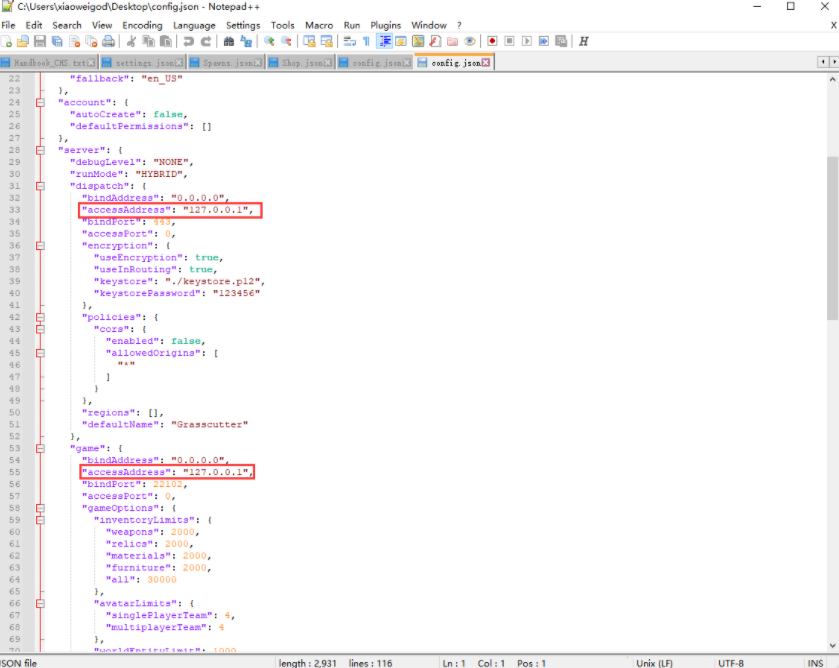Viewport: 839px width, 668px height.
Task: Start macro recording with red dot icon
Action: click(492, 41)
